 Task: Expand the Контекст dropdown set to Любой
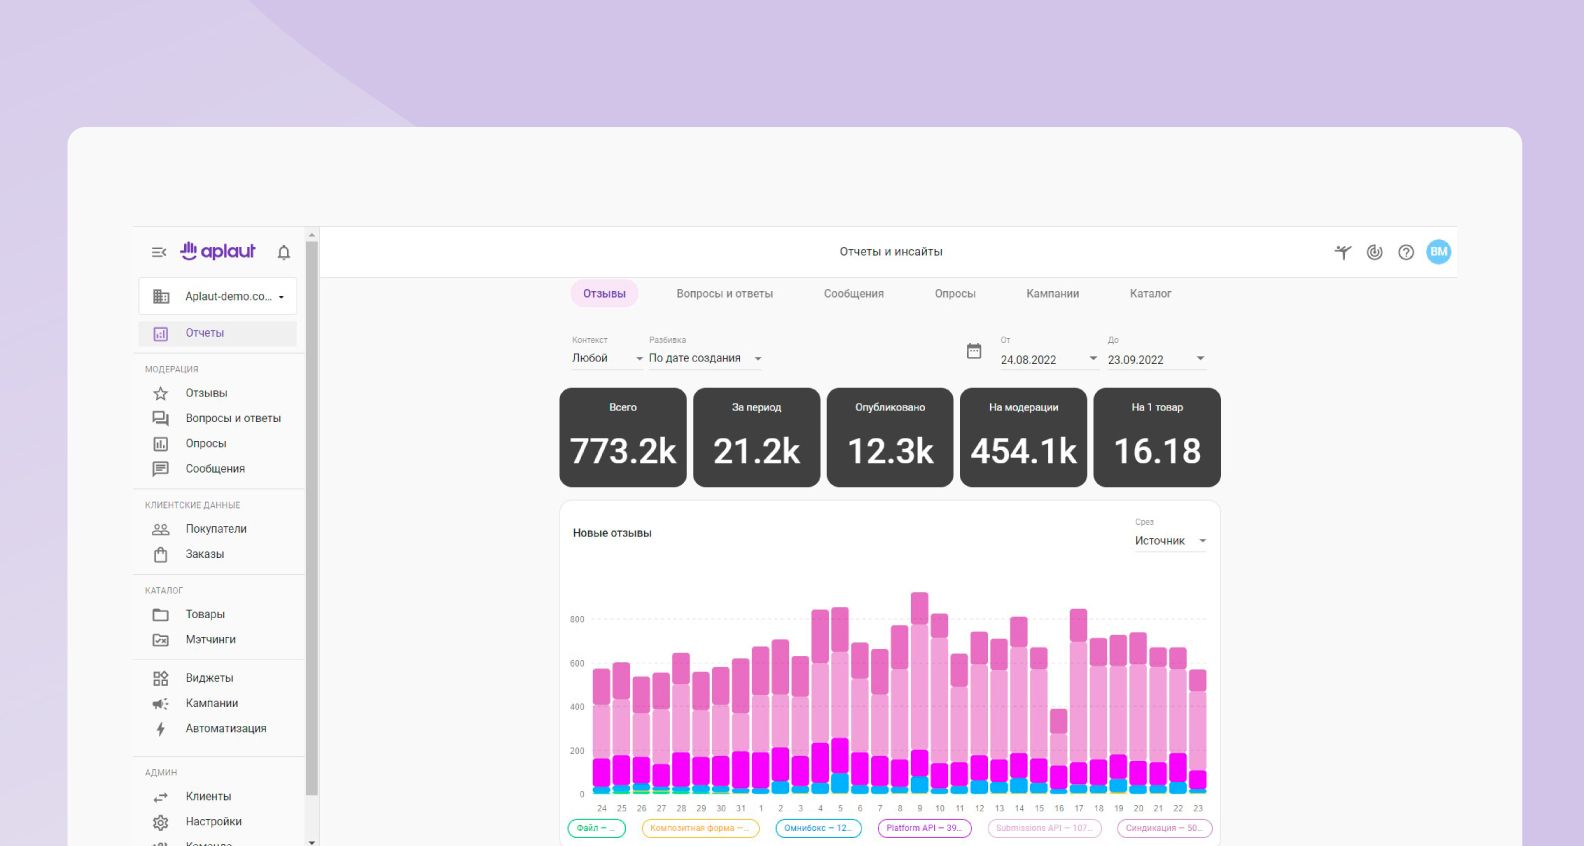pos(607,358)
